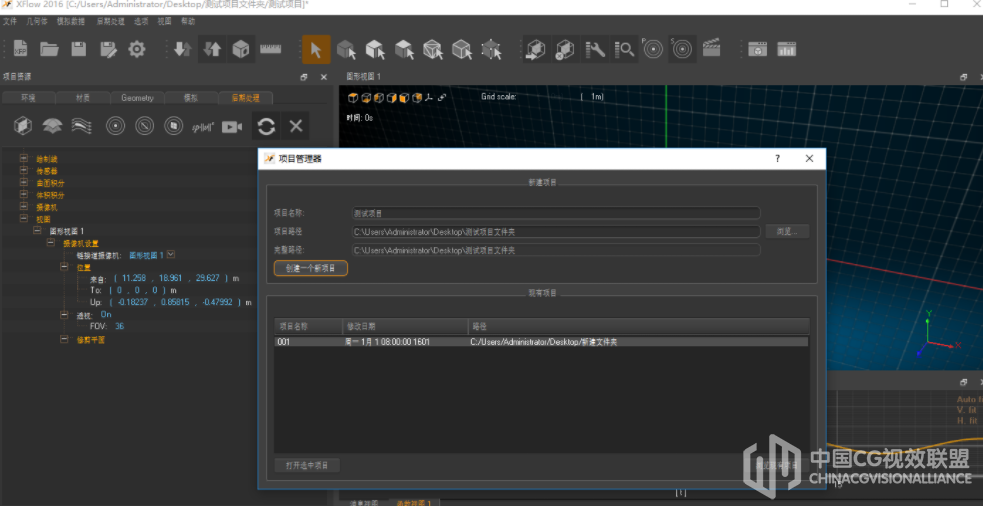Add a camera with video camera icon
This screenshot has width=983, height=506.
coord(232,127)
